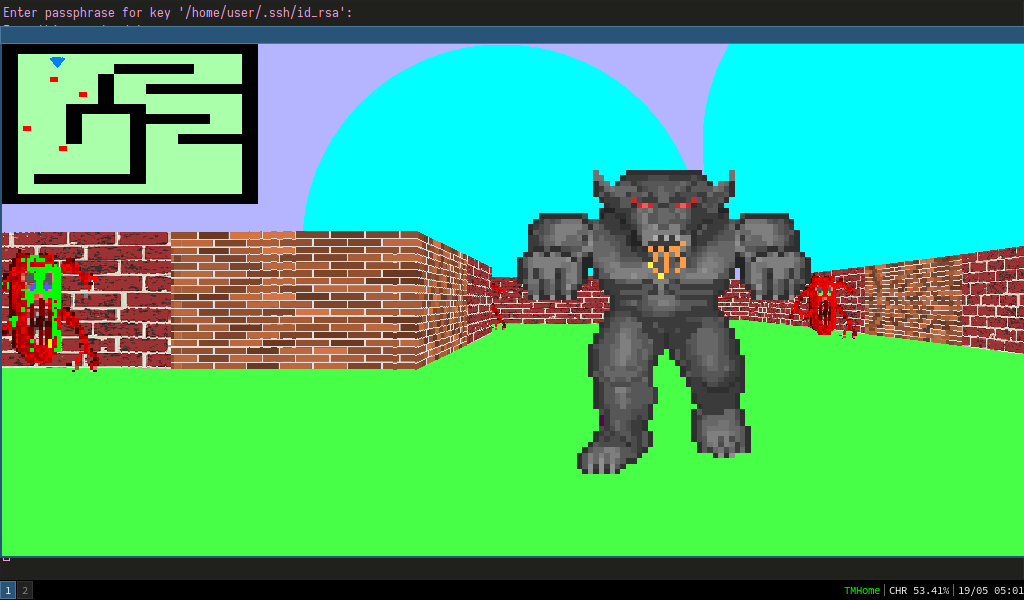Click the CHR 53.41% status indicator

pyautogui.click(x=919, y=590)
